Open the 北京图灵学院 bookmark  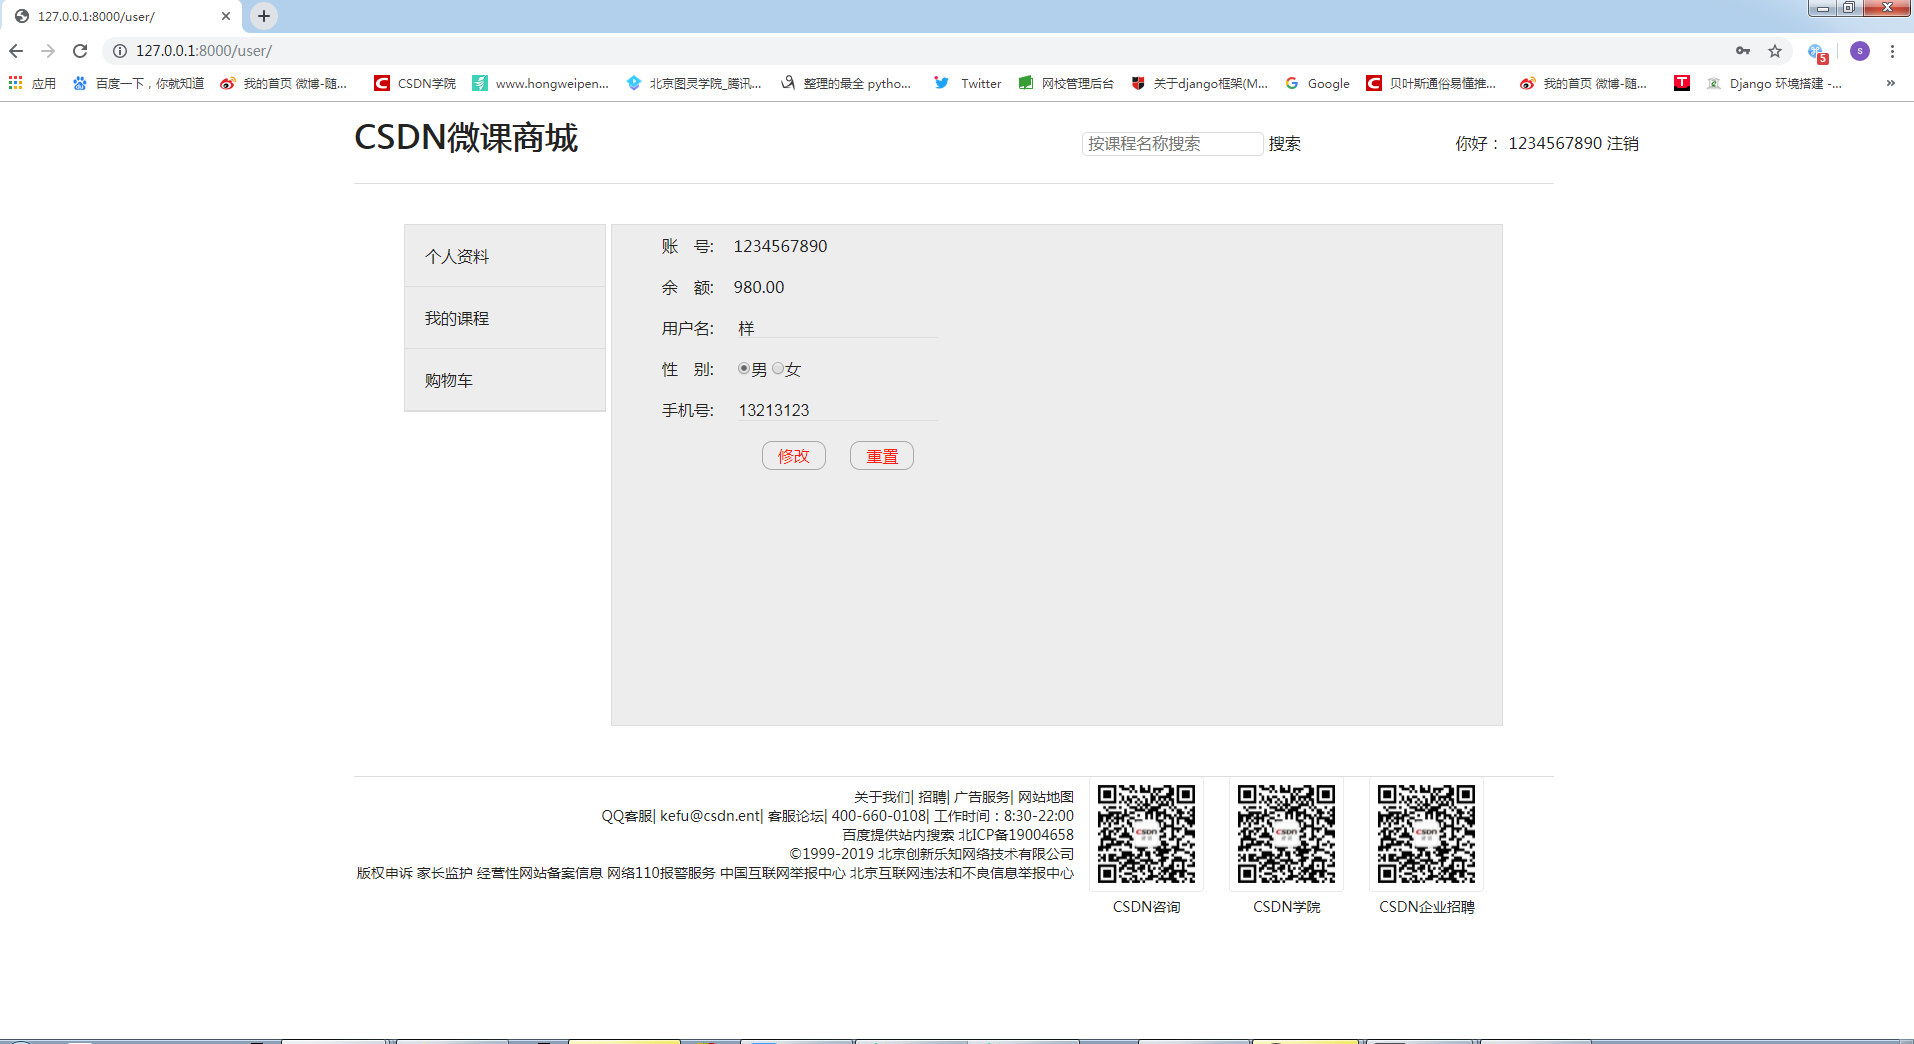click(694, 83)
